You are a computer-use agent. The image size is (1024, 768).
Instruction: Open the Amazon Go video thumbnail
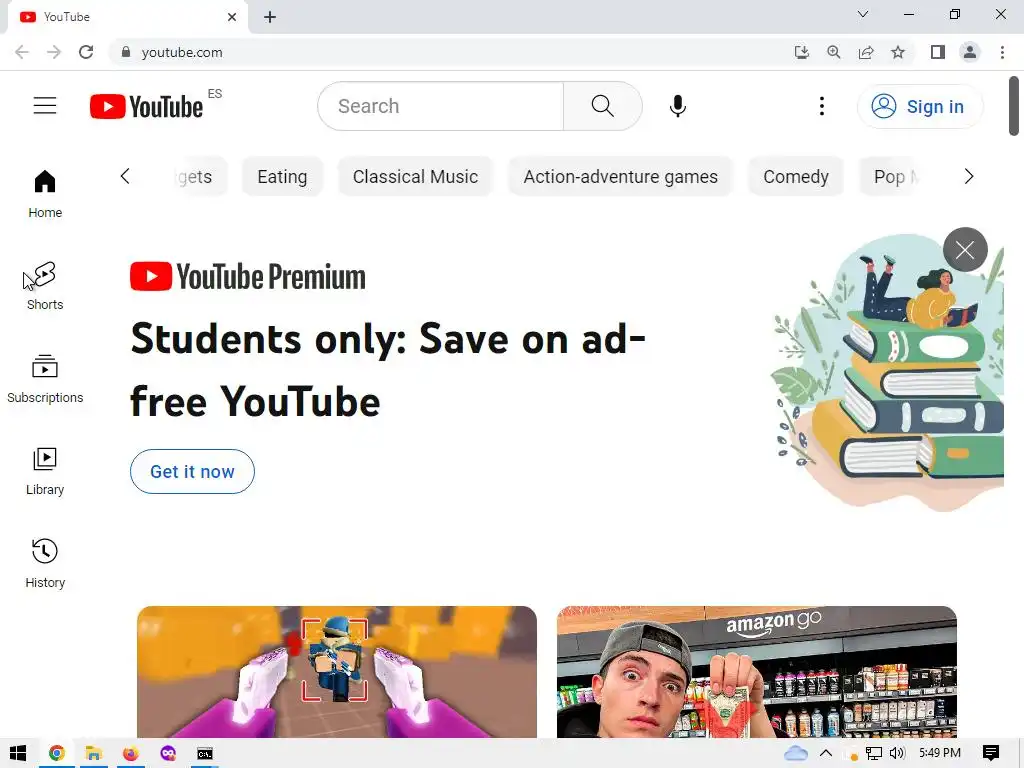(x=757, y=672)
